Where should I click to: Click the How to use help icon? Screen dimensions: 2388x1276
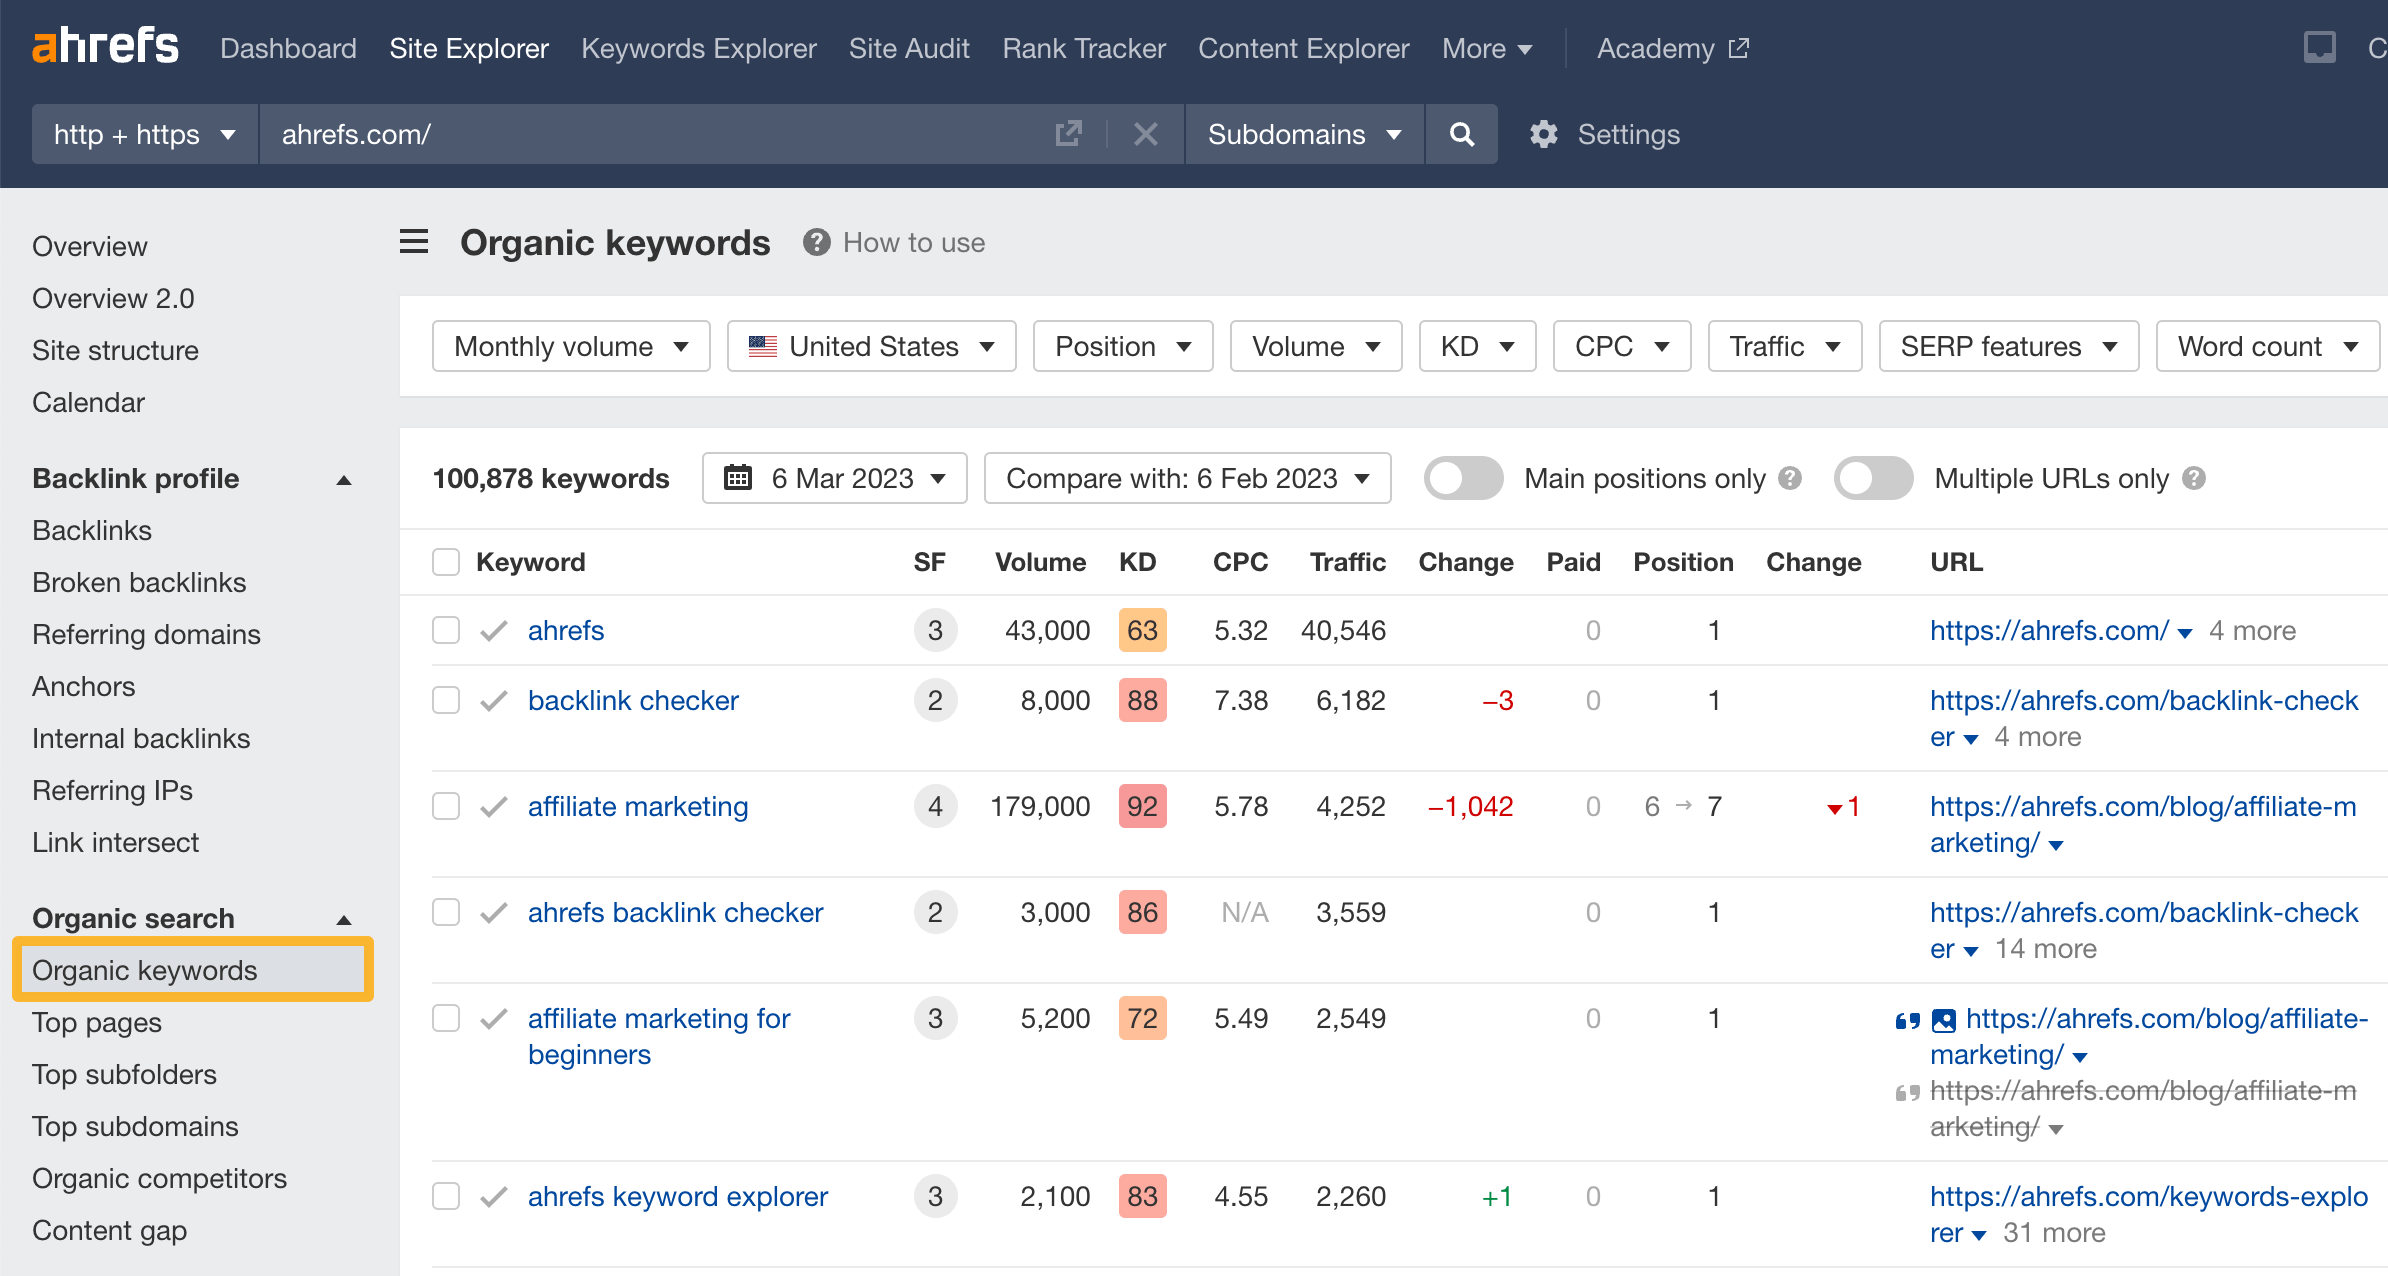[816, 242]
